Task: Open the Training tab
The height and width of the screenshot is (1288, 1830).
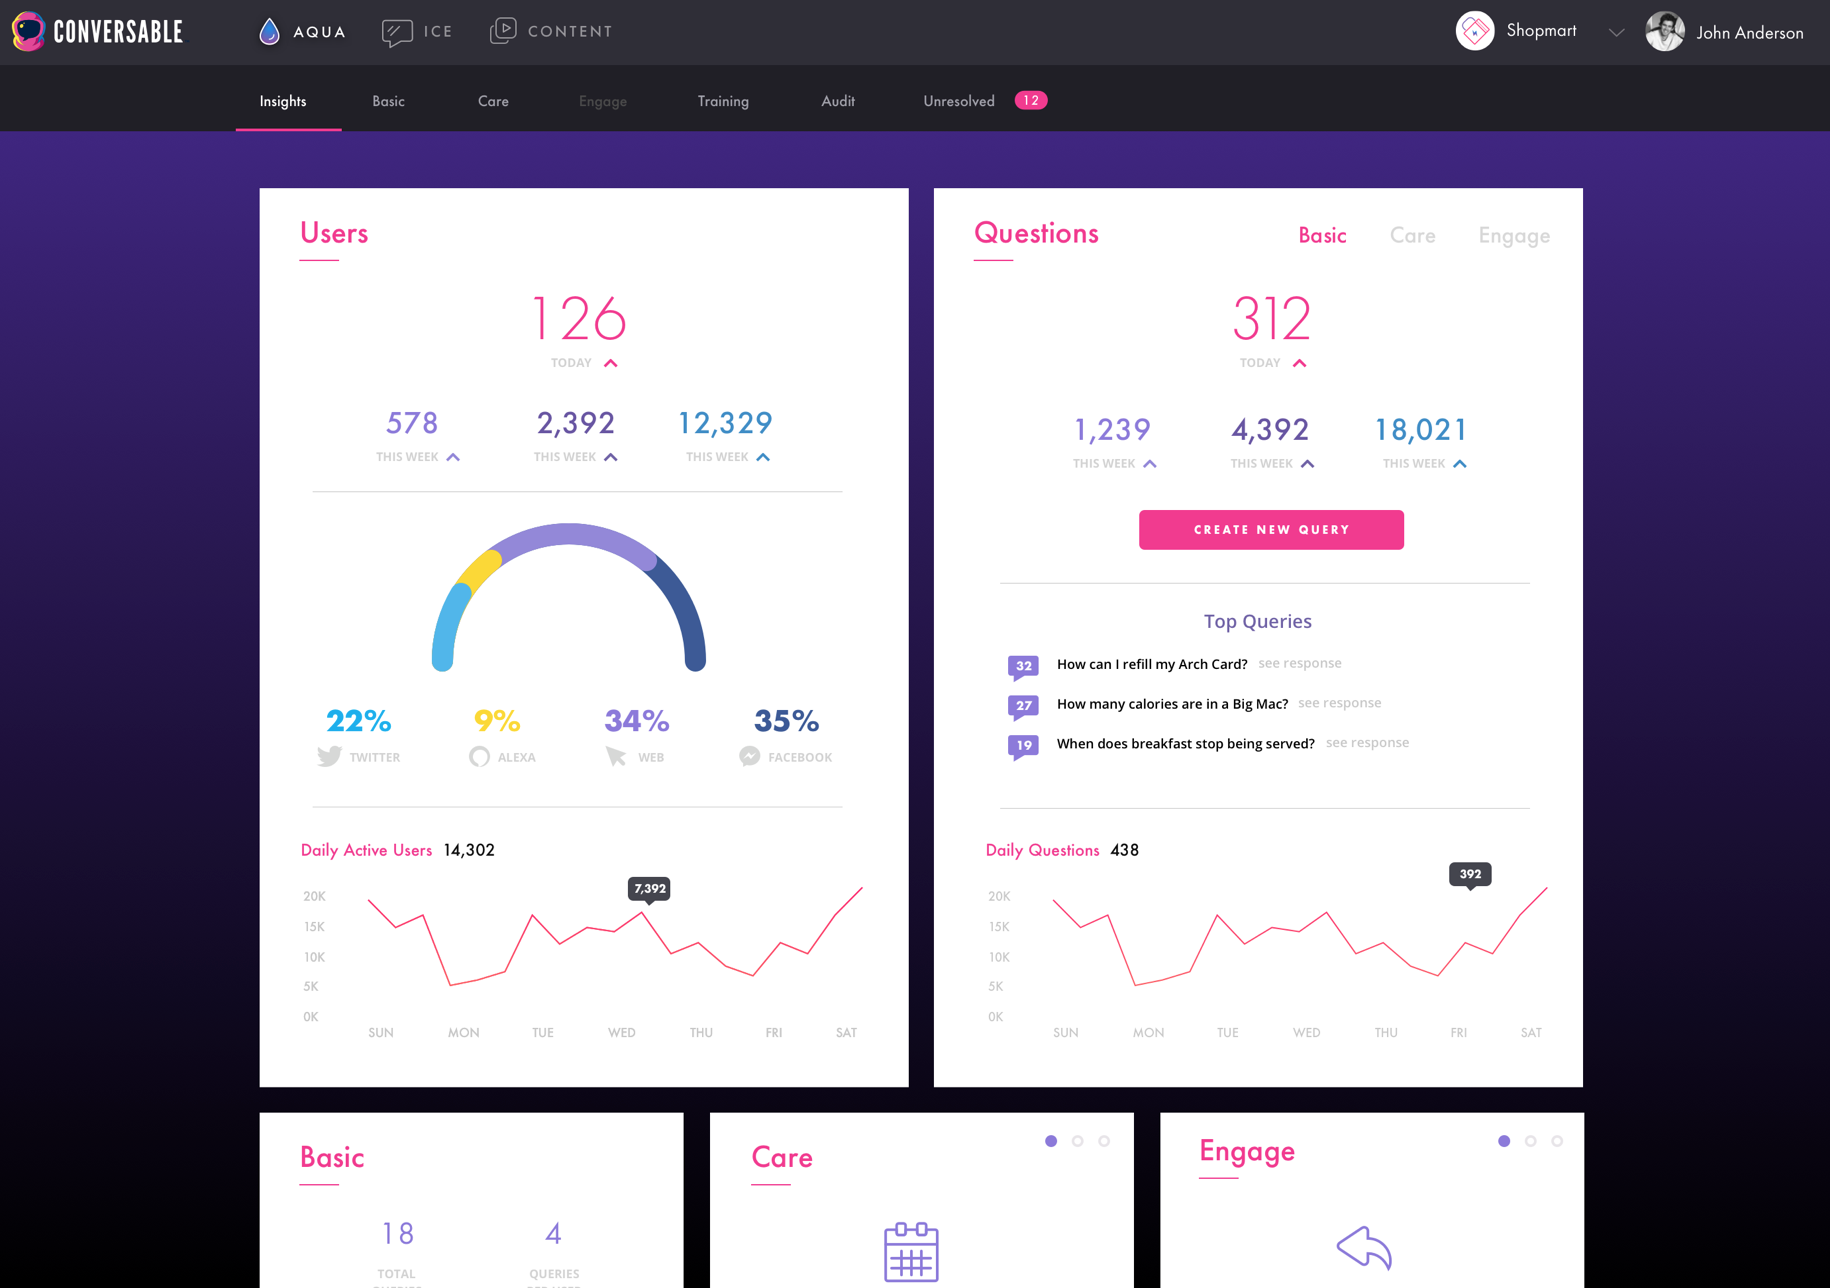Action: tap(723, 101)
